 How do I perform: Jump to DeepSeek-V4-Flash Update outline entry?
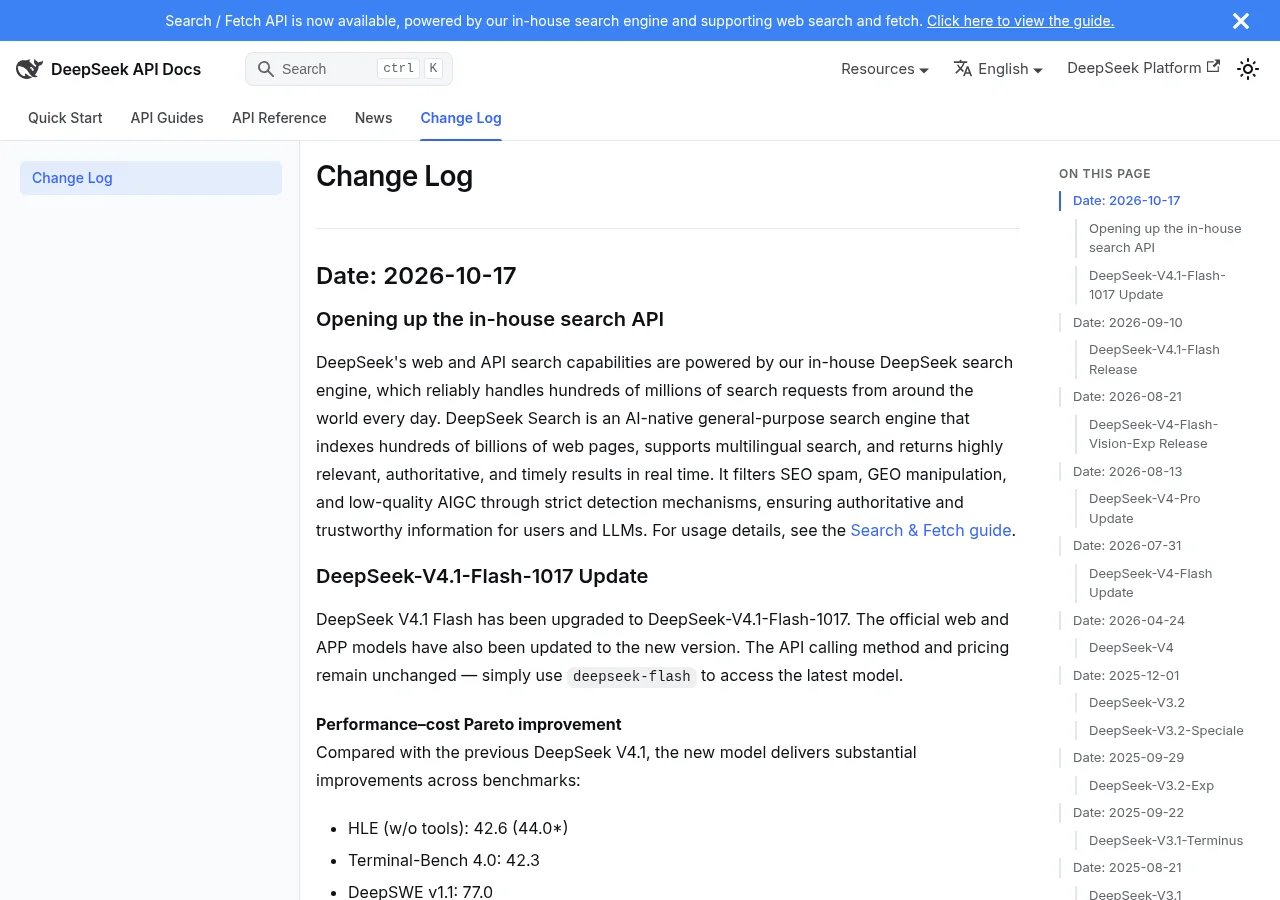[x=1150, y=583]
